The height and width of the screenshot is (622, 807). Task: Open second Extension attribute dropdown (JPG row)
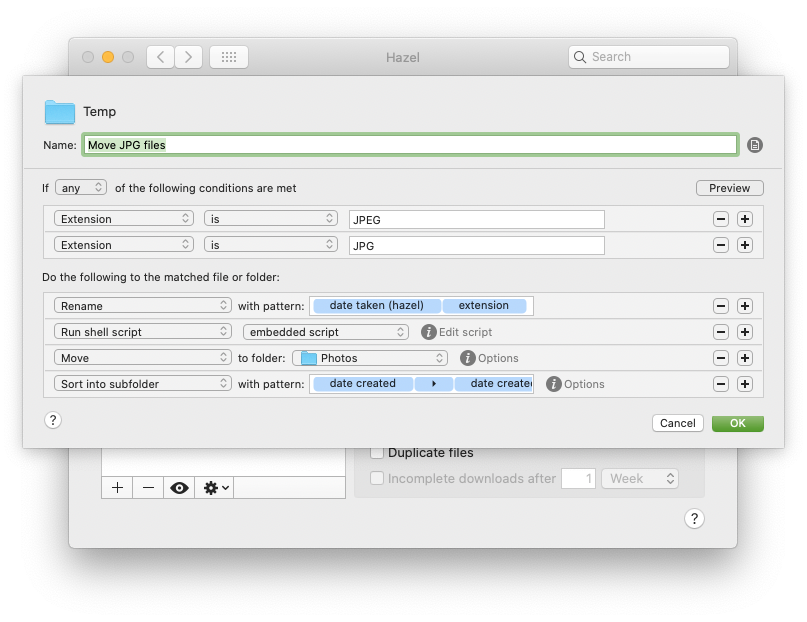coord(124,244)
